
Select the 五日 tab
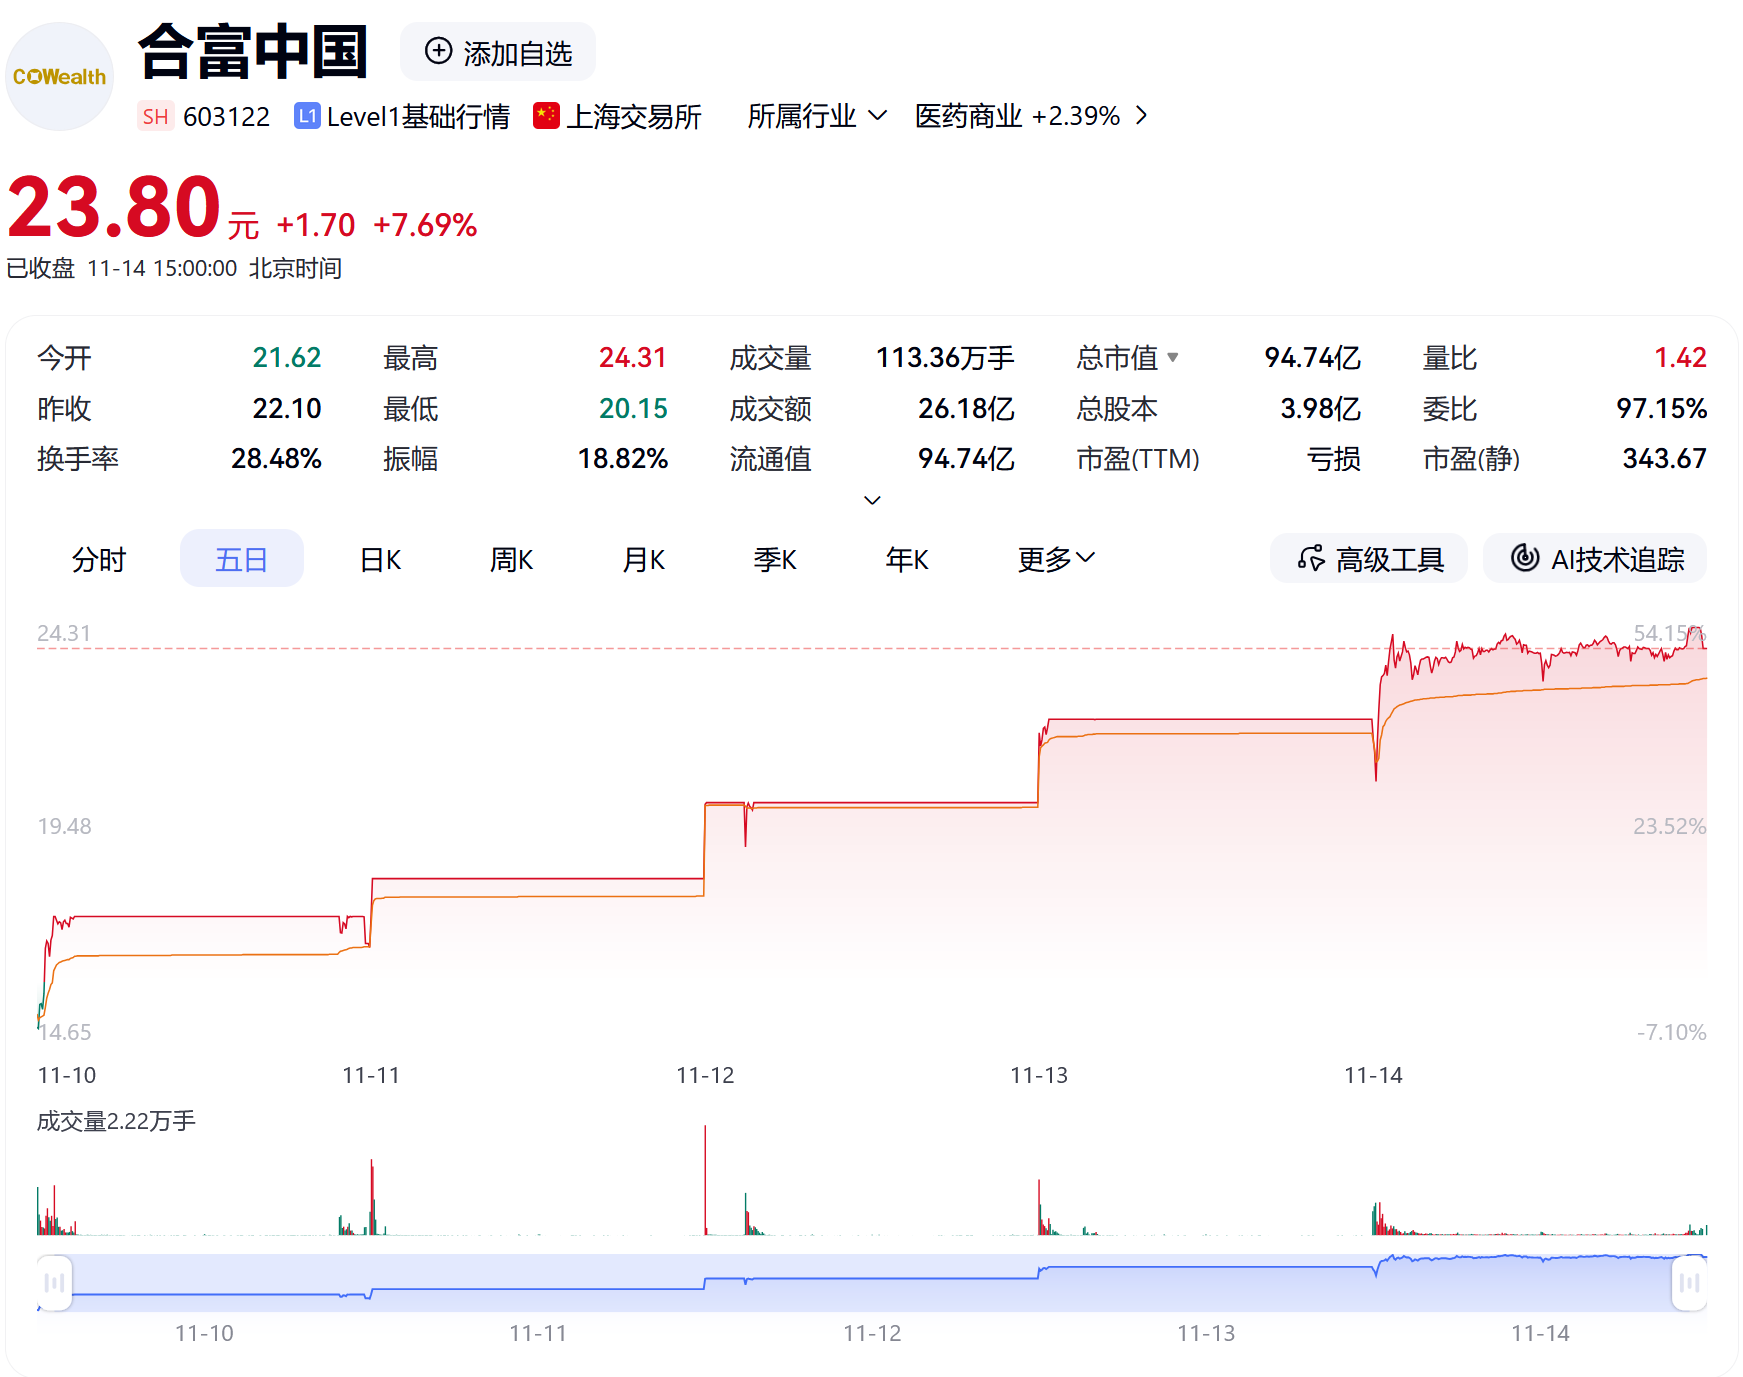(242, 559)
